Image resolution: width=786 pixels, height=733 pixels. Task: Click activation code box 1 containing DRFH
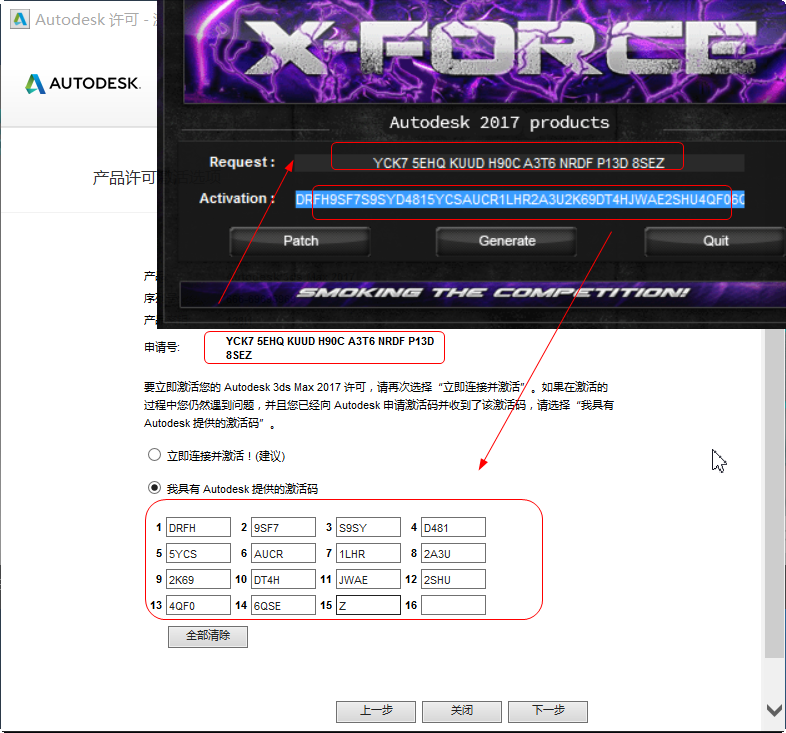coord(199,527)
